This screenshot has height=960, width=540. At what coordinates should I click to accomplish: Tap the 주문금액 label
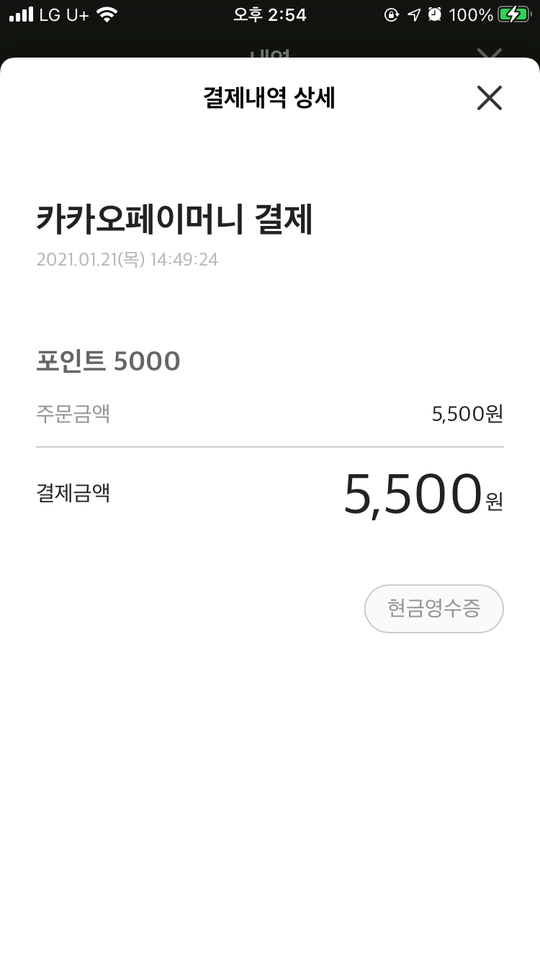point(73,414)
